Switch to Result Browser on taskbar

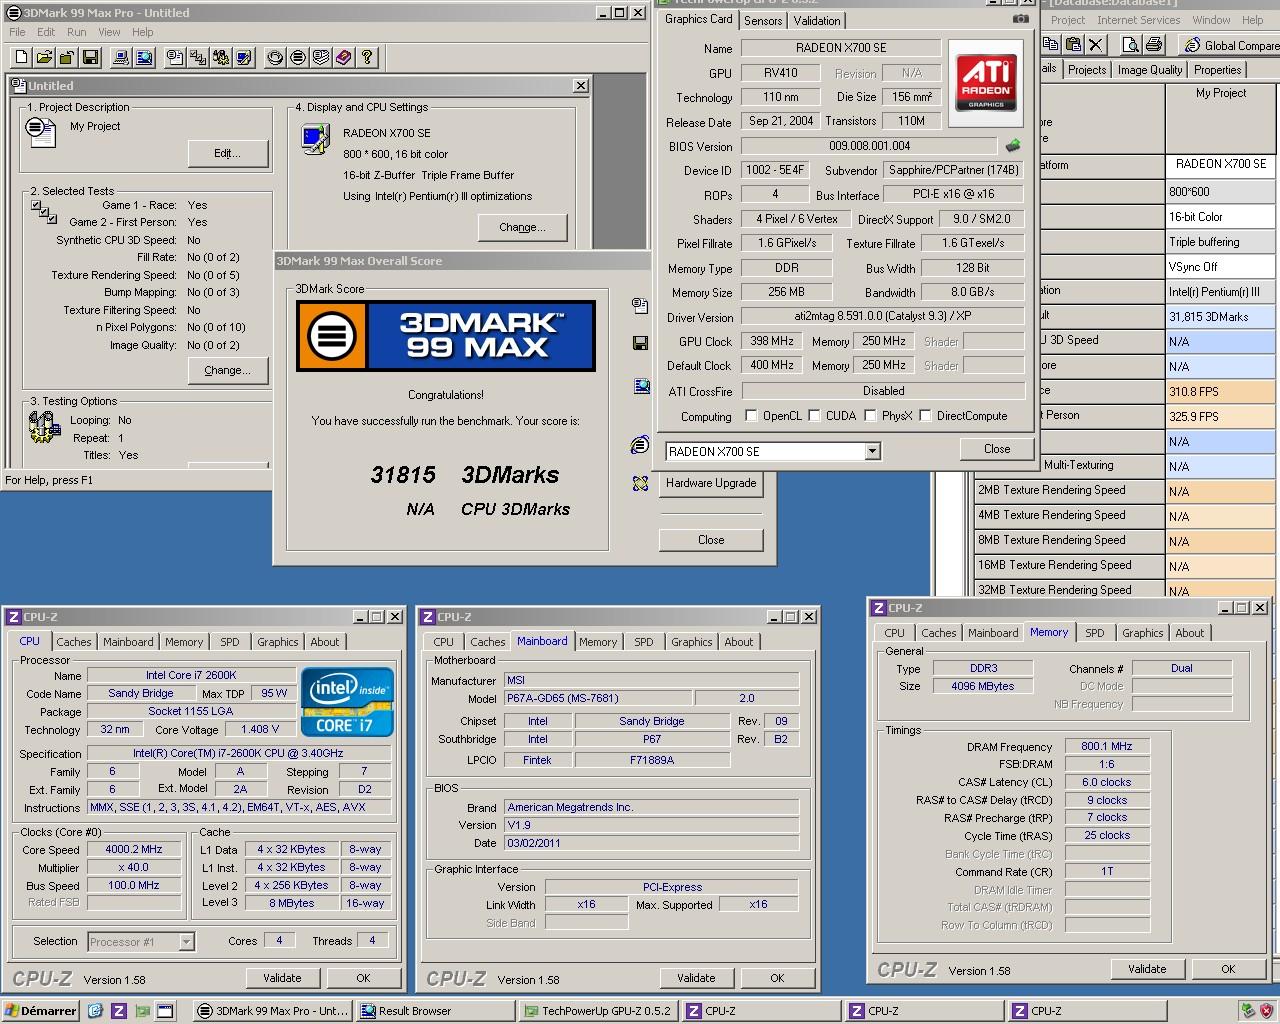click(435, 1011)
